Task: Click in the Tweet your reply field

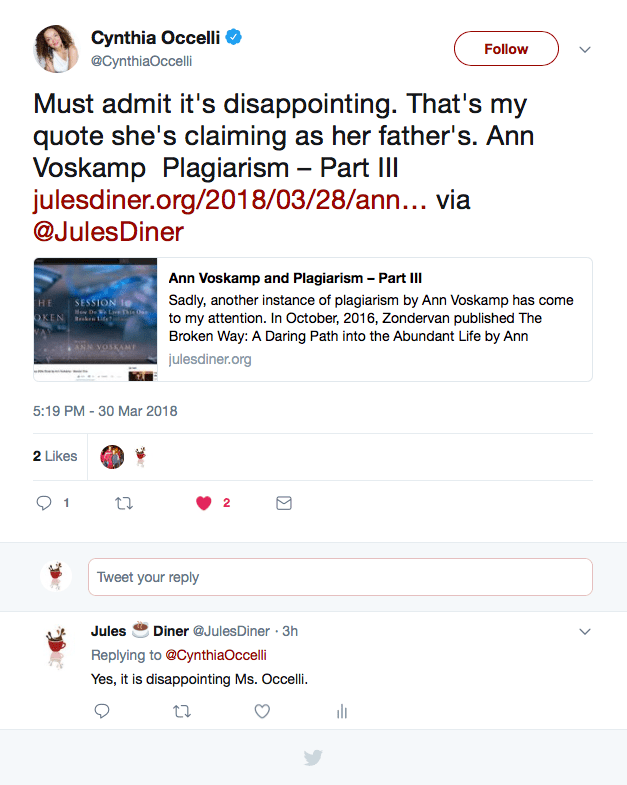Action: [340, 577]
